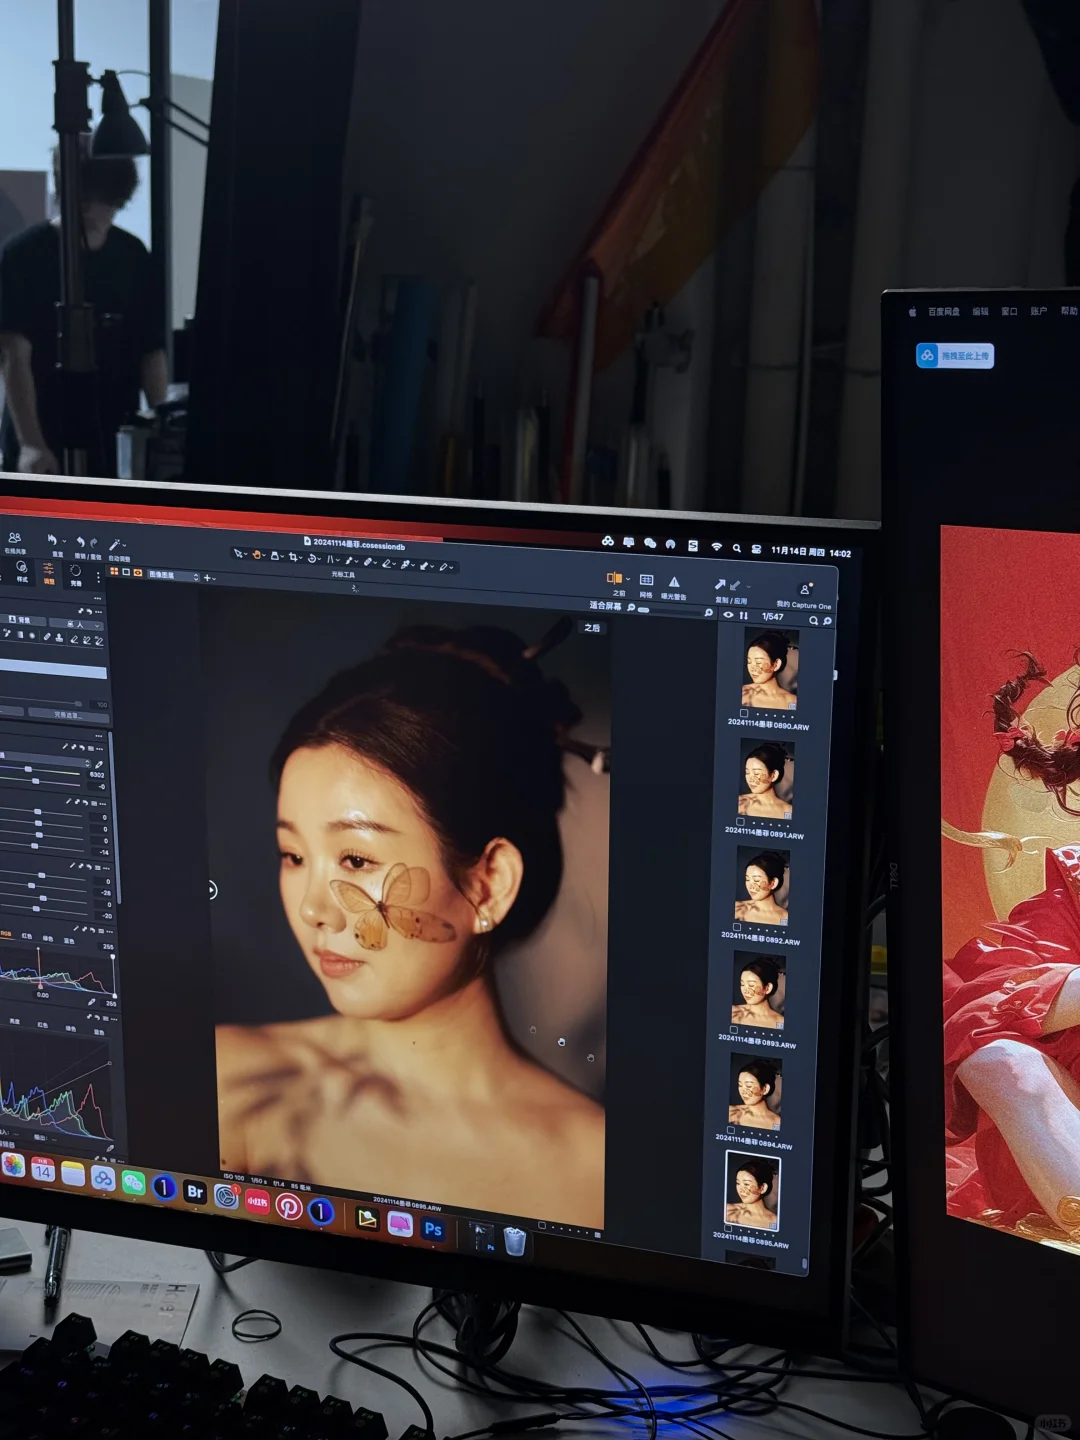Select the 0892.ARW thumbnail

pyautogui.click(x=762, y=885)
